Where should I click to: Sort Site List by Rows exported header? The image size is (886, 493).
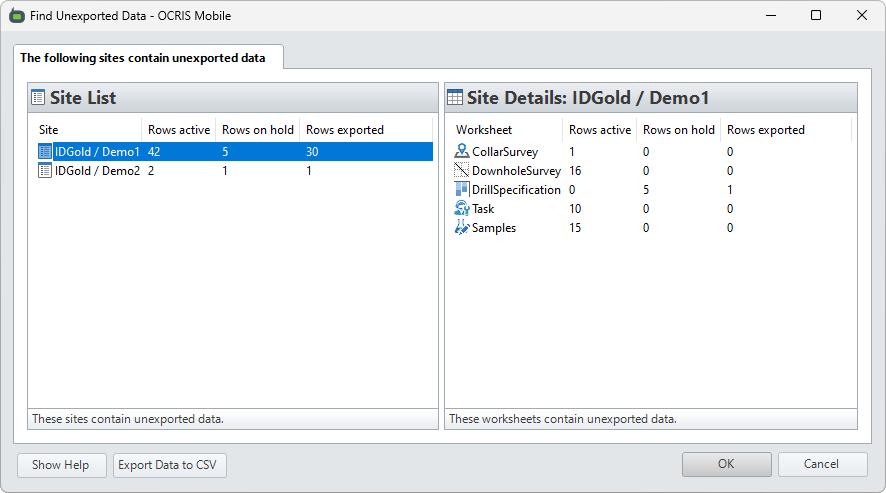point(366,130)
